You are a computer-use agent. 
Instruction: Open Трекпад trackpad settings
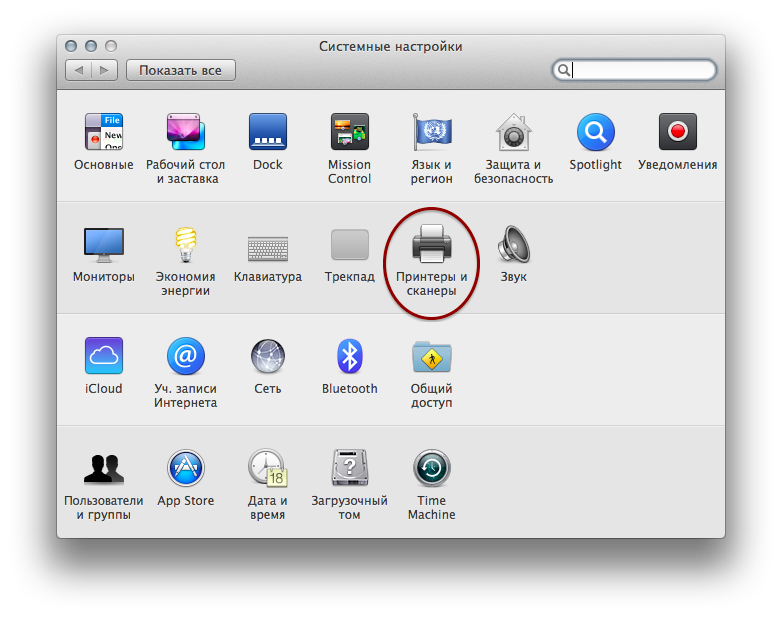[x=350, y=244]
